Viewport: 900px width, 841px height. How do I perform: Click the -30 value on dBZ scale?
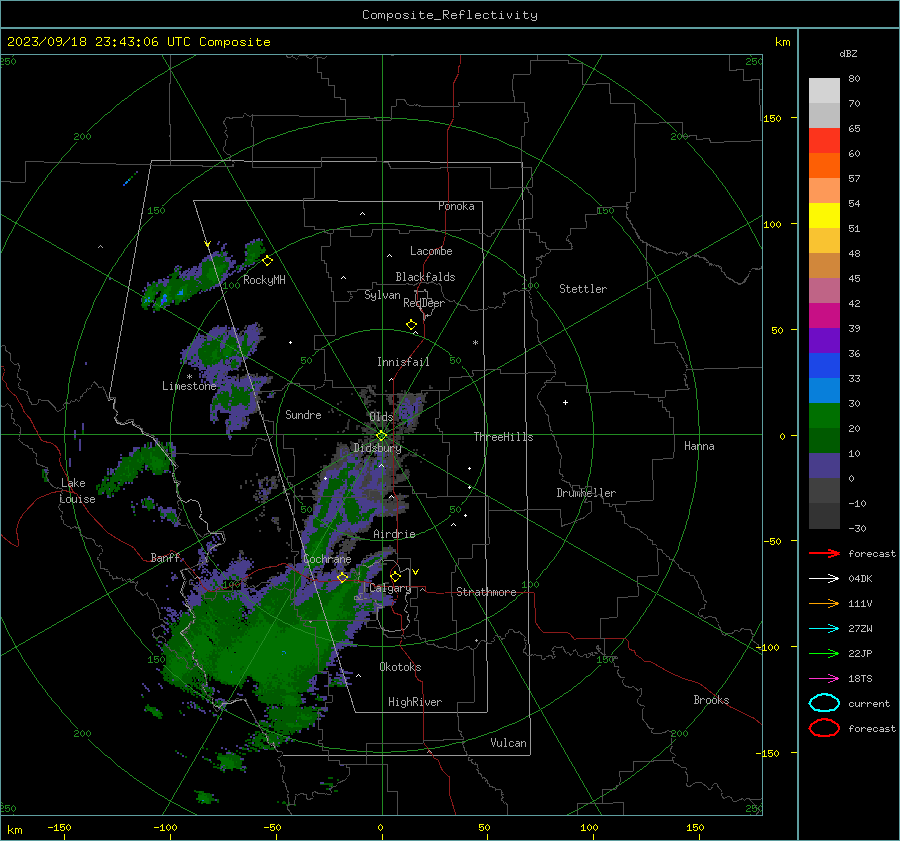(x=858, y=528)
